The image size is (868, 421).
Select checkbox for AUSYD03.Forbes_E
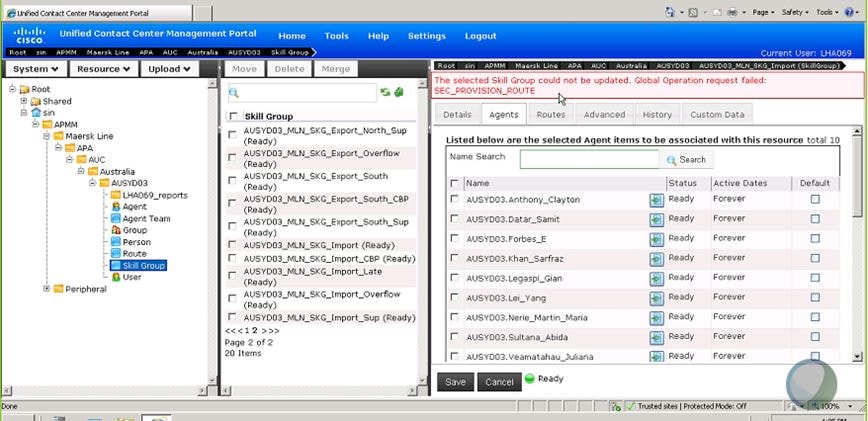pyautogui.click(x=454, y=238)
